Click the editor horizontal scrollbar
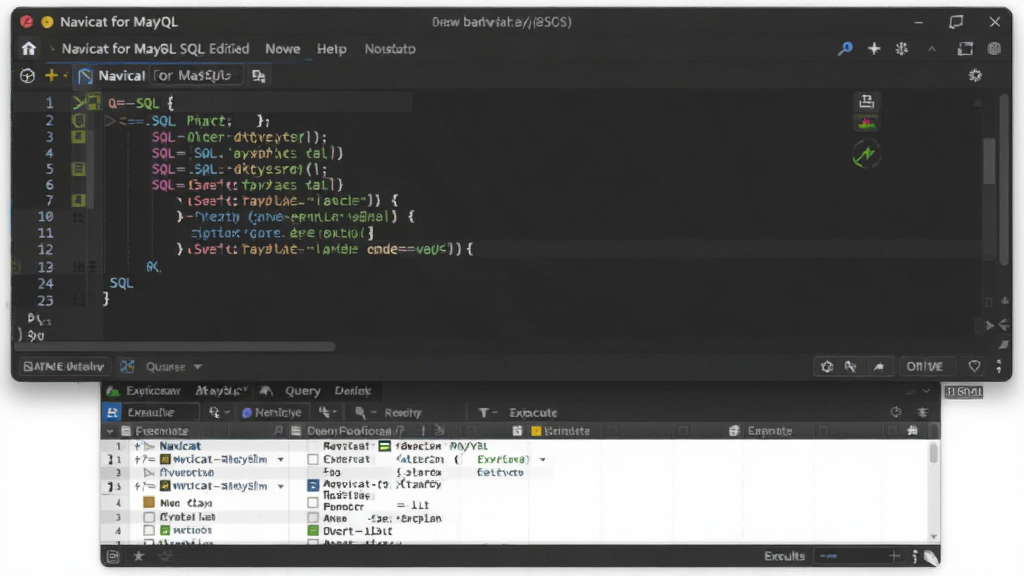 [x=175, y=346]
